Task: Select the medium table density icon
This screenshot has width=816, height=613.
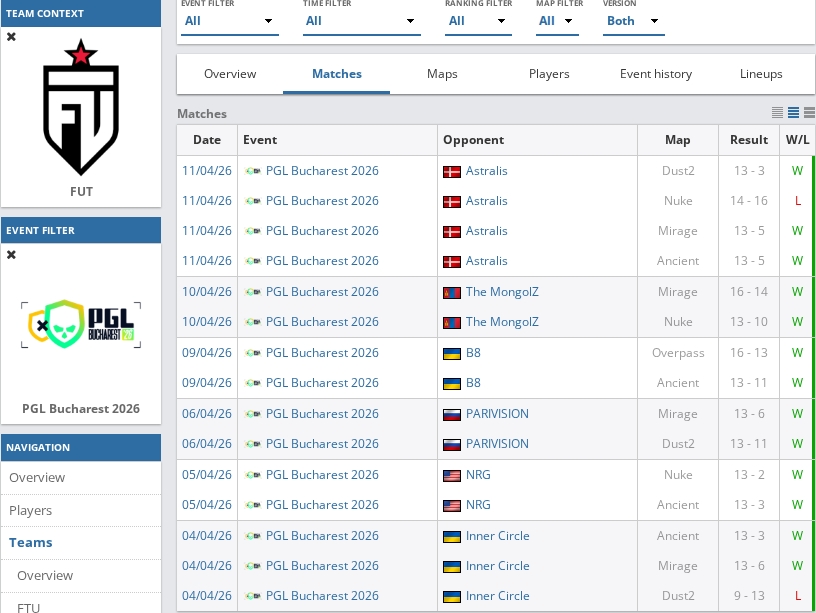Action: pyautogui.click(x=794, y=112)
